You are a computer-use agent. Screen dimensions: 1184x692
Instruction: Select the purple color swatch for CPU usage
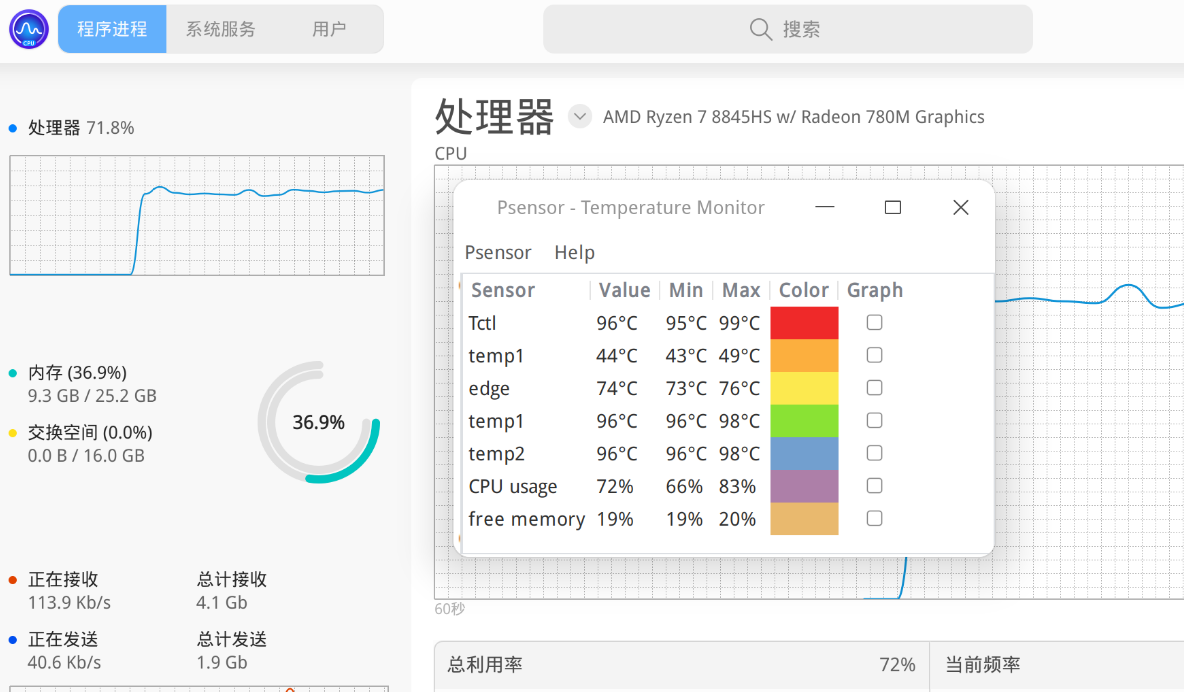click(x=804, y=486)
